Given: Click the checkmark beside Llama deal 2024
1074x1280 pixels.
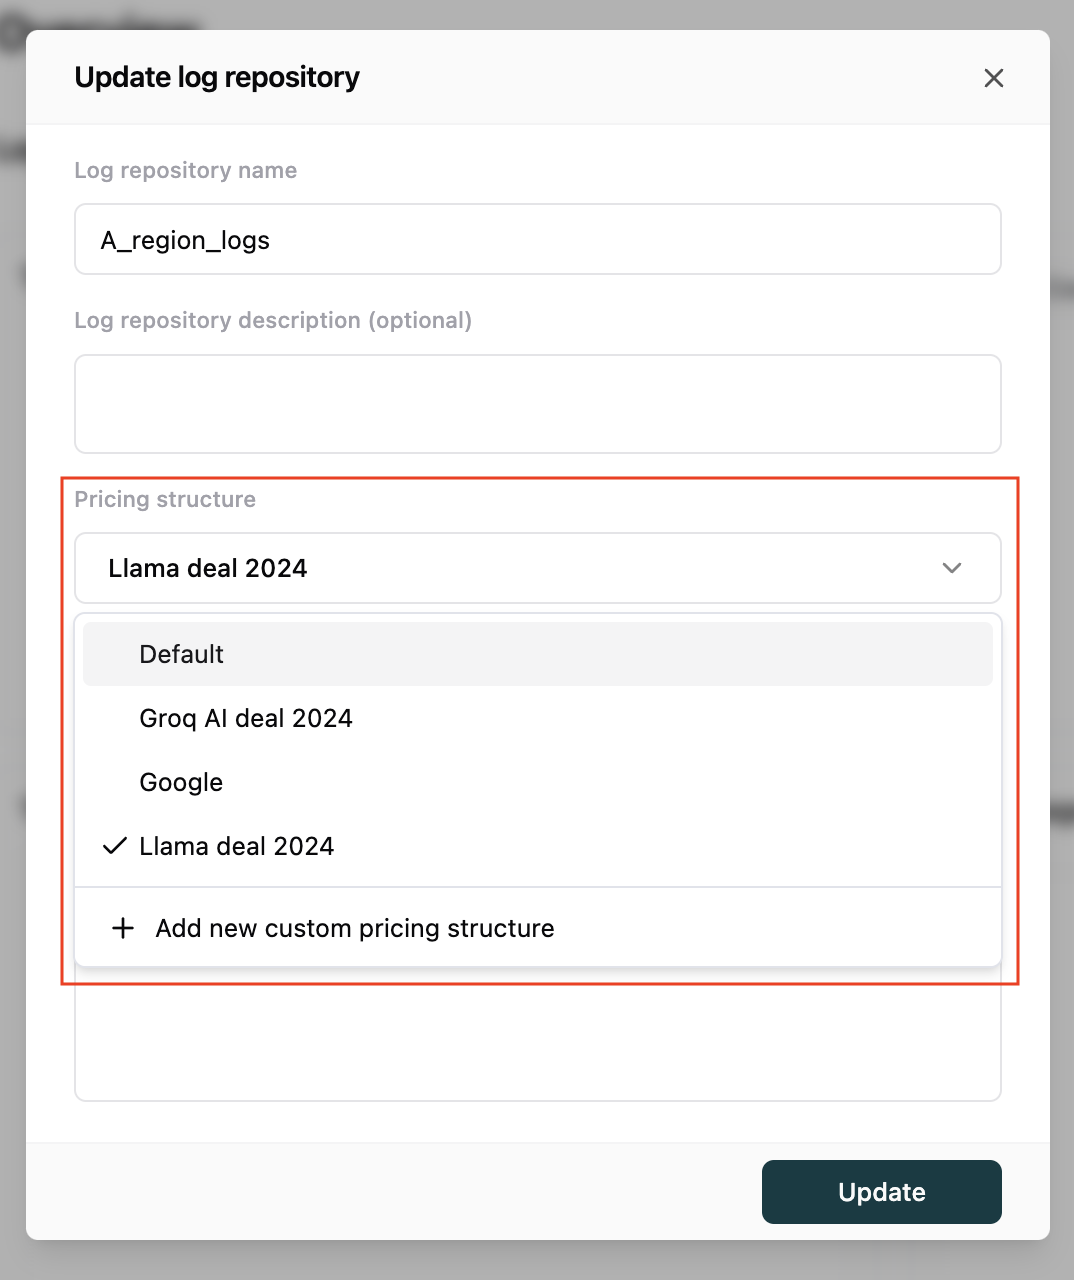Looking at the screenshot, I should click(x=114, y=846).
